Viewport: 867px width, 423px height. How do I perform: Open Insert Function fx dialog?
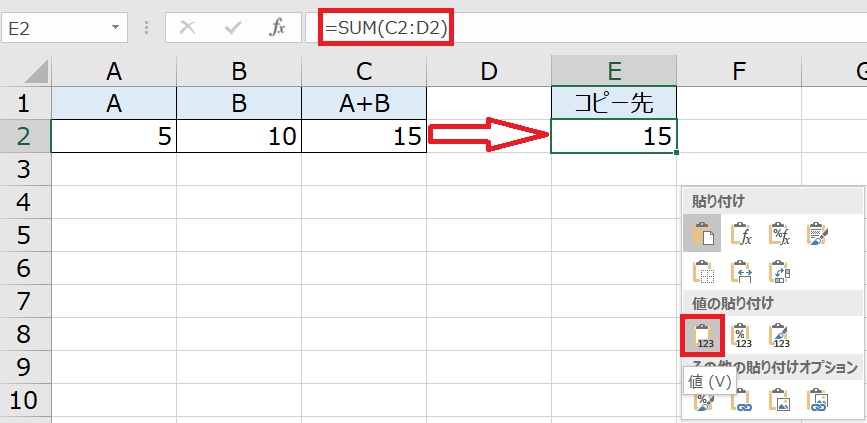pos(277,28)
